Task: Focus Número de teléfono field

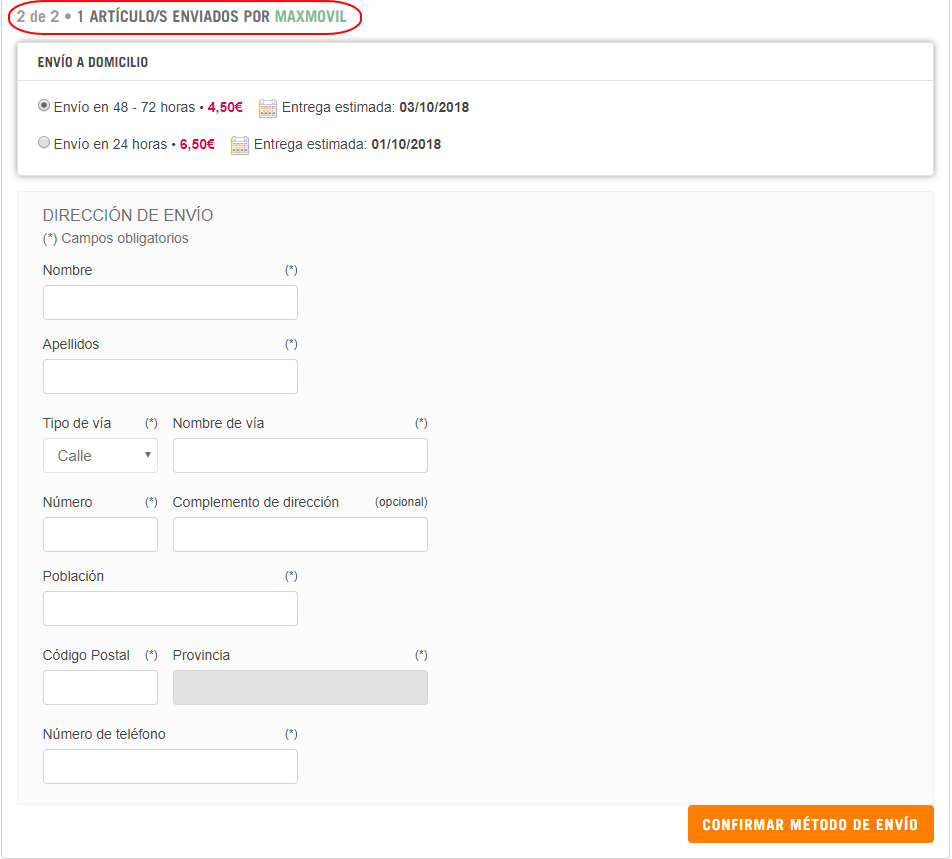Action: [170, 766]
